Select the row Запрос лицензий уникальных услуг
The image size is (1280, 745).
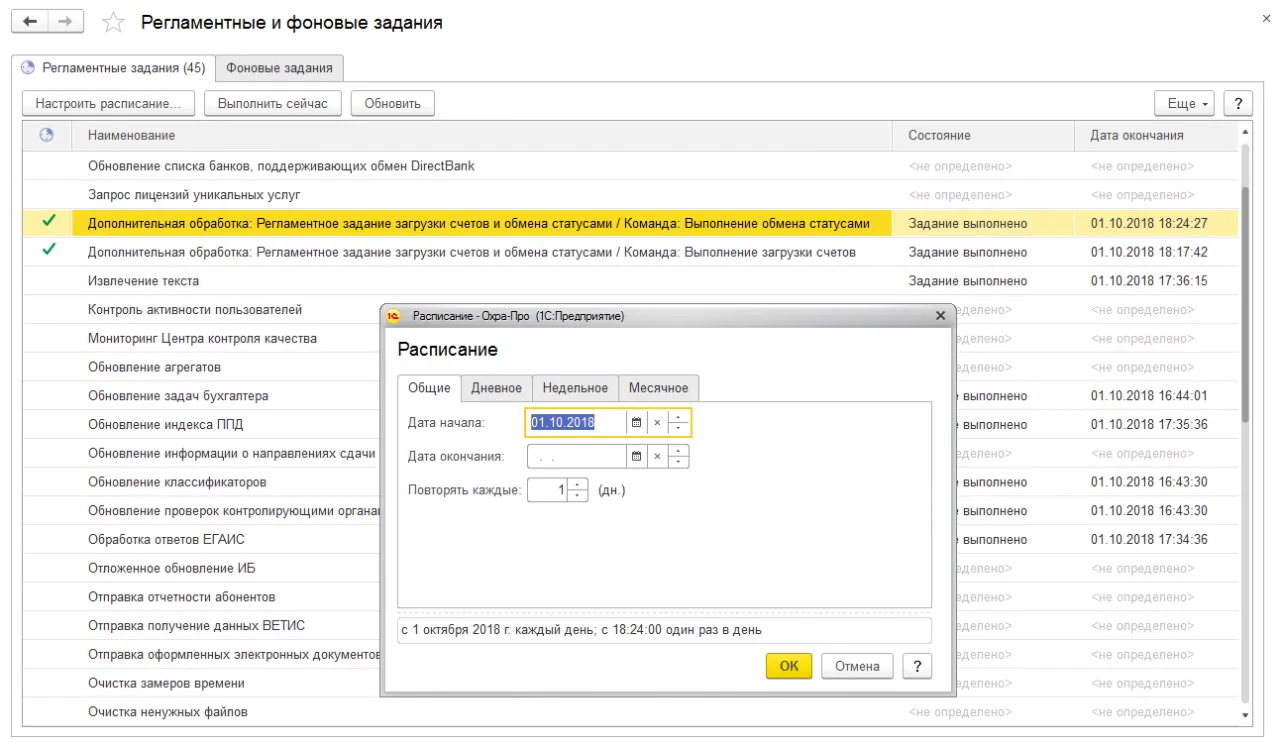click(630, 194)
